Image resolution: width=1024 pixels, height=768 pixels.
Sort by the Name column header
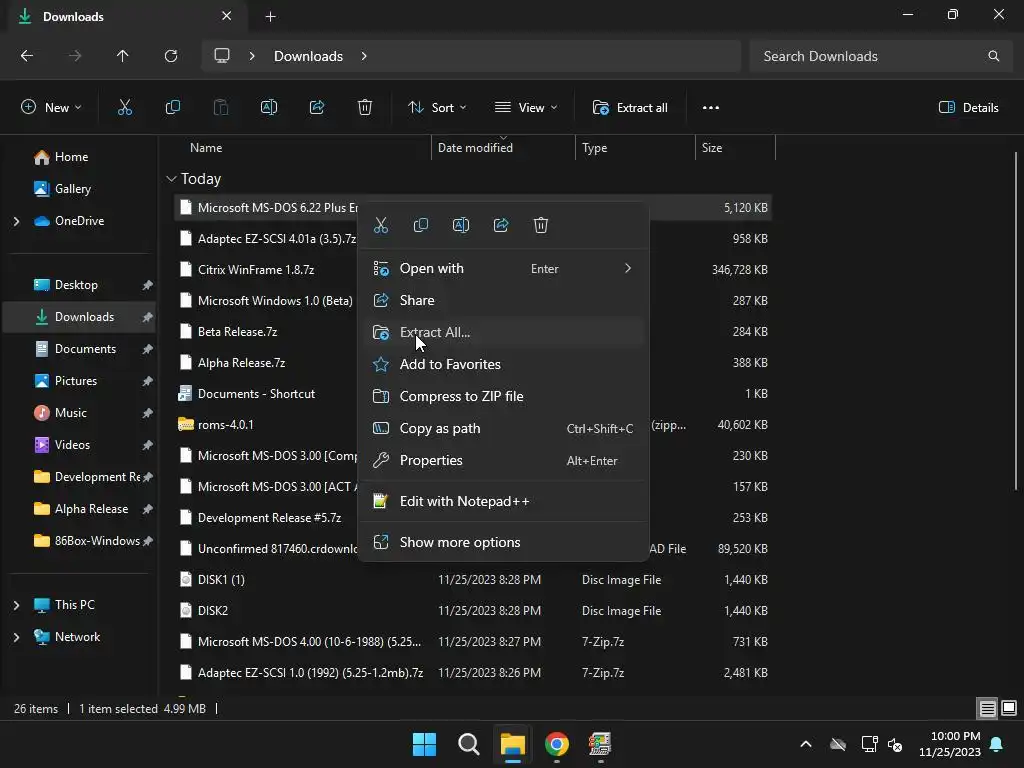(x=206, y=148)
